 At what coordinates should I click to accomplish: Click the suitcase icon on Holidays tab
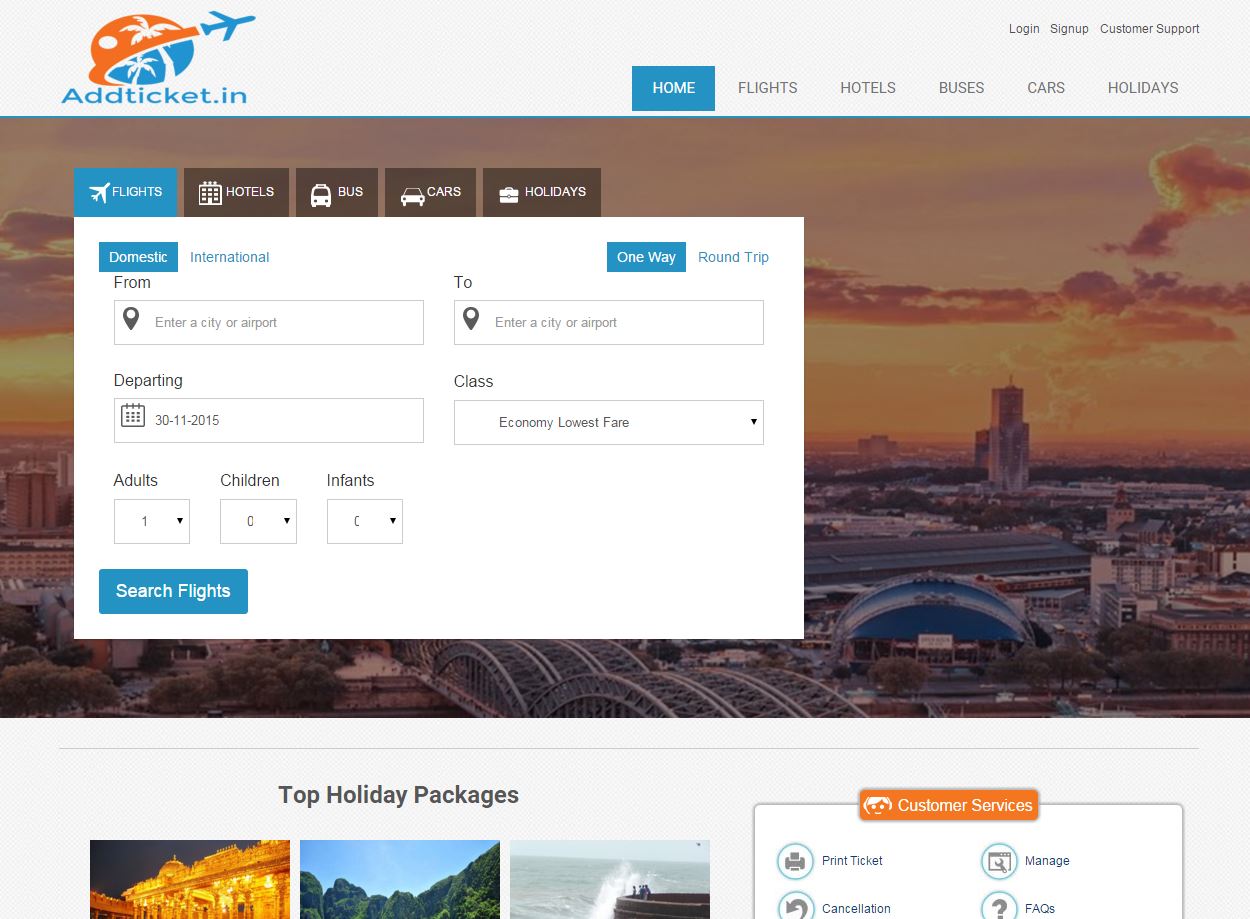pos(509,194)
